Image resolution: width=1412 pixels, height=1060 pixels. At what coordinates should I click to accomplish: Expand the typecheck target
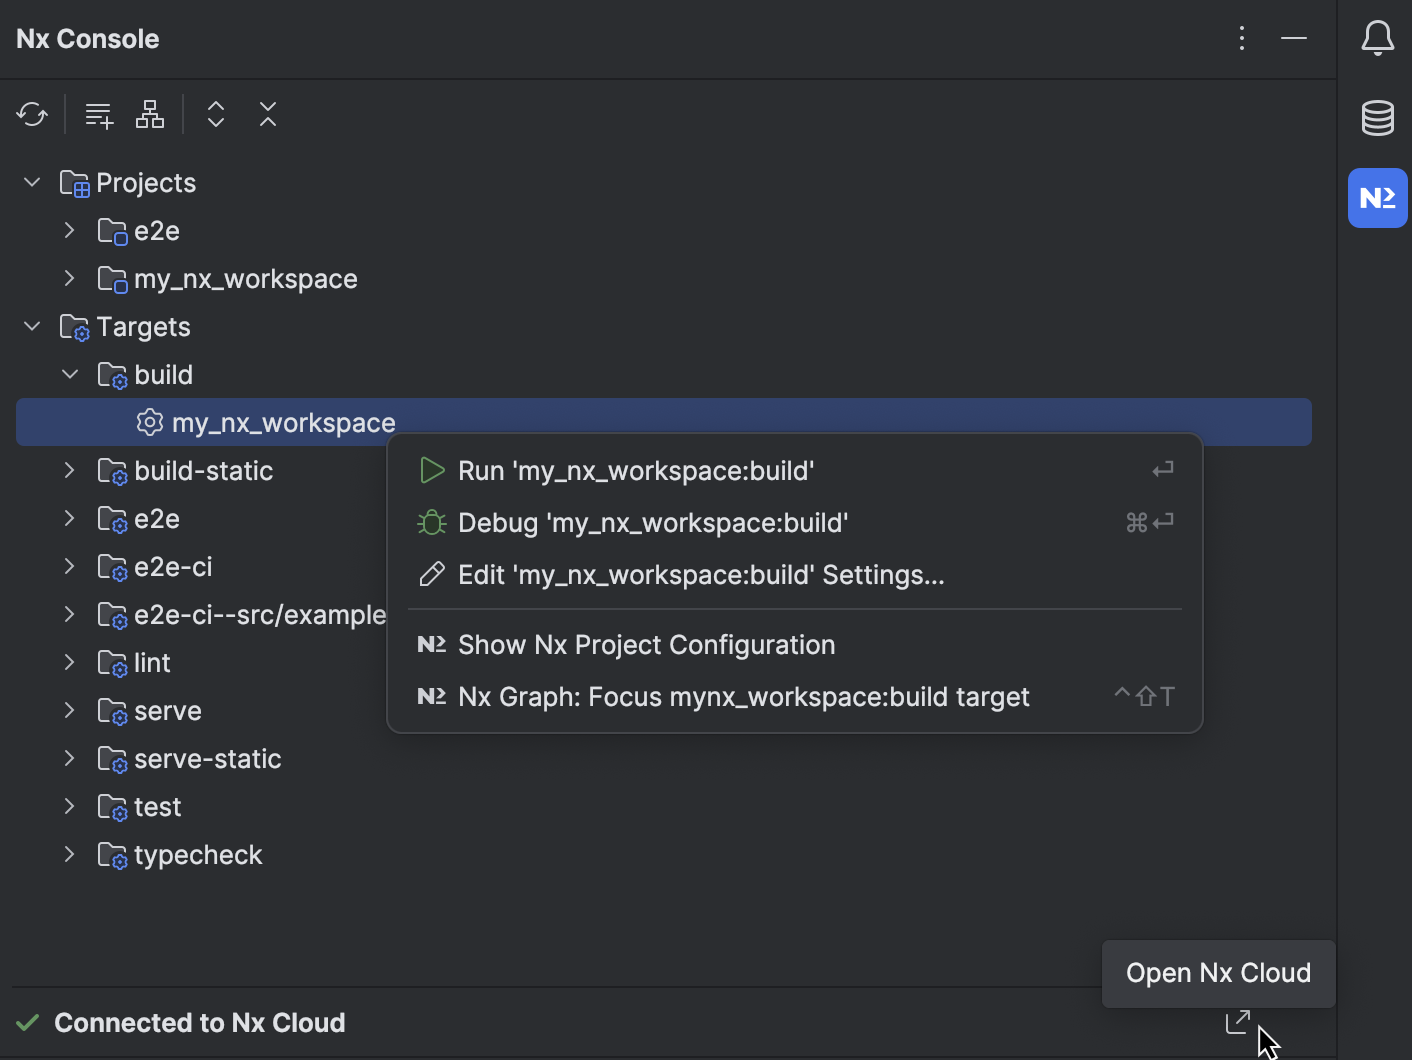[68, 854]
